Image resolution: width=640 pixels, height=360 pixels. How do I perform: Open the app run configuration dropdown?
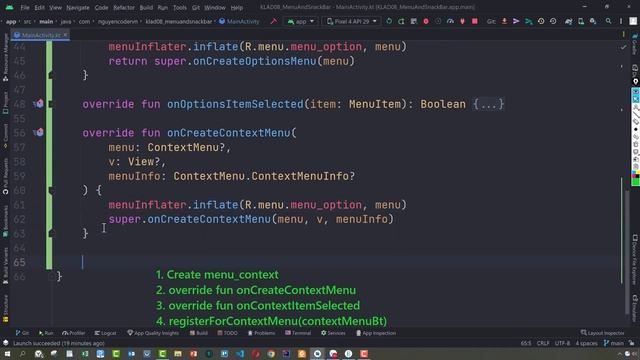pyautogui.click(x=301, y=21)
